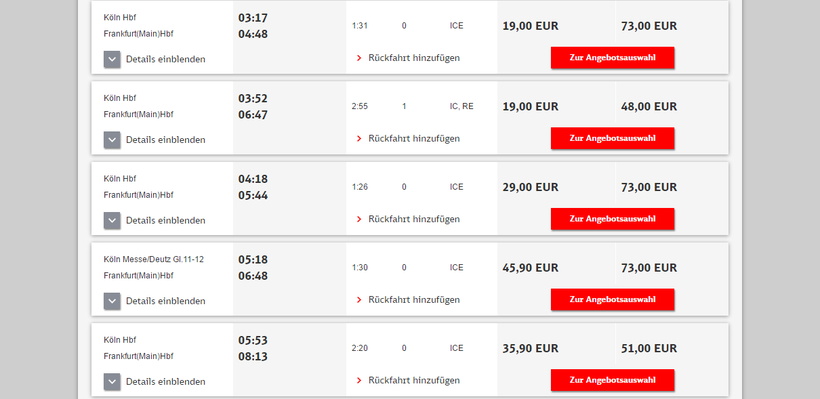Click red arrow icon next to Rückfahrt hinzufügen for 03:17 trip
Screen dimensions: 820x399
359,58
